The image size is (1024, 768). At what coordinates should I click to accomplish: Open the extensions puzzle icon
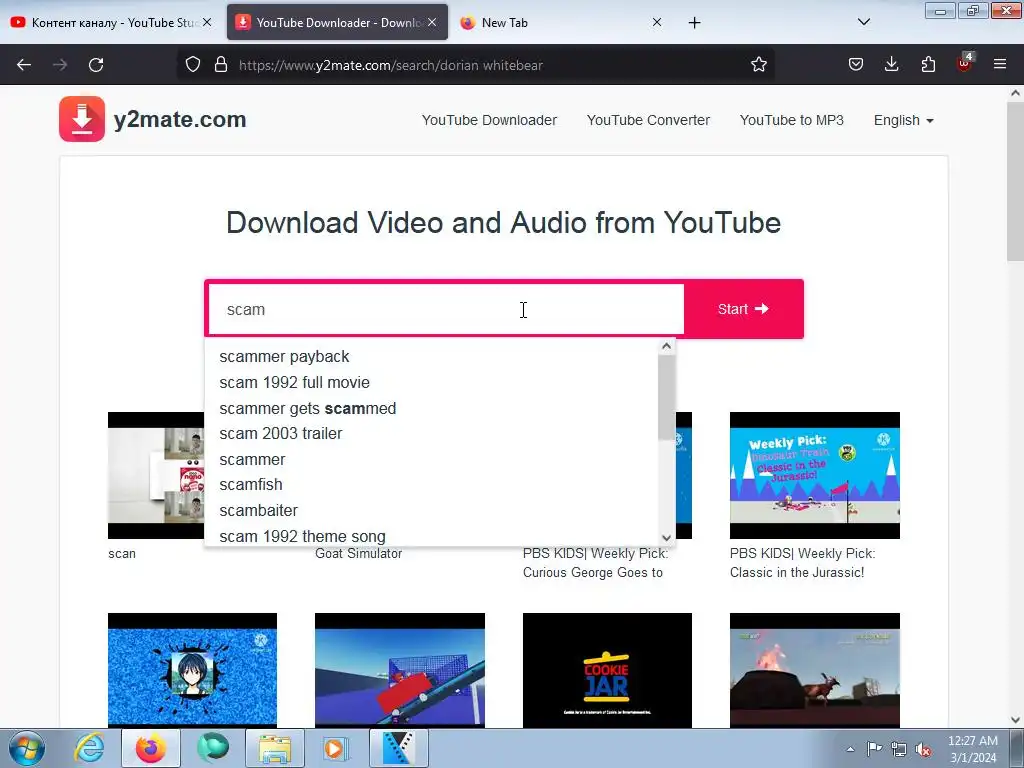coord(928,65)
